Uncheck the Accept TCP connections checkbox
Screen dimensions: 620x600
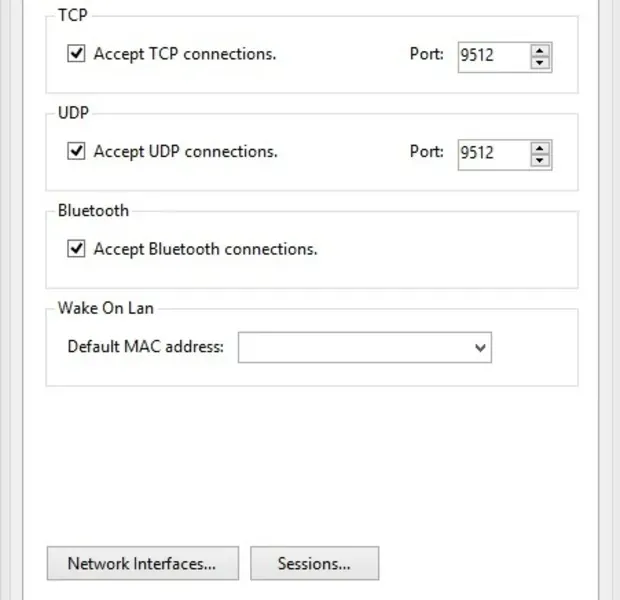tap(76, 54)
